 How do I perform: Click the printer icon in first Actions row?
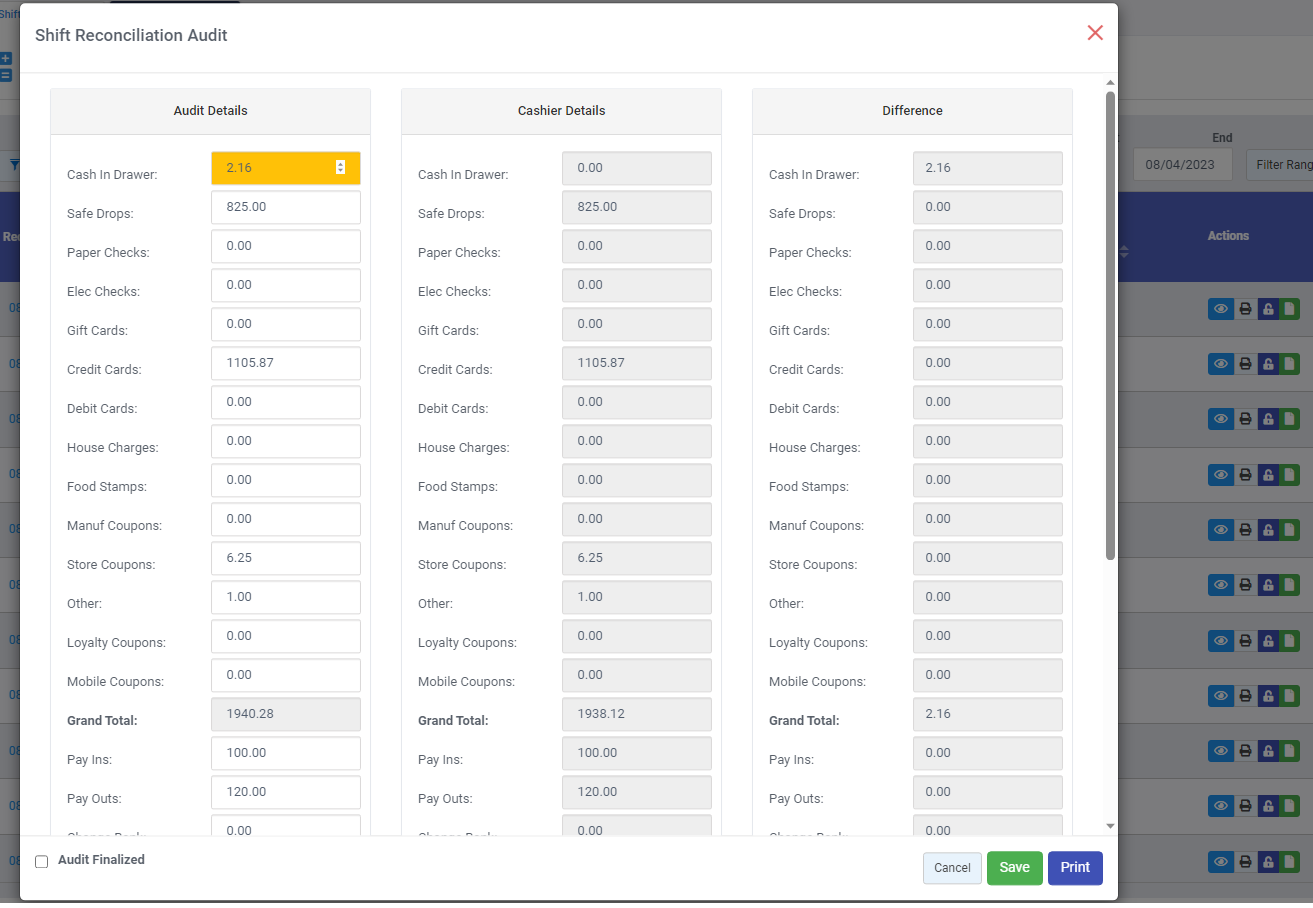point(1245,309)
